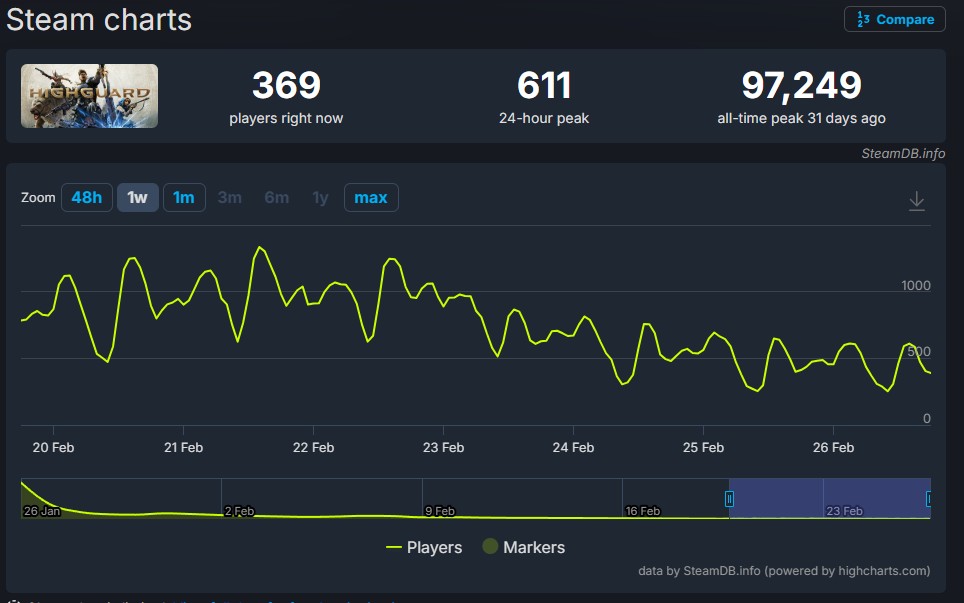Image resolution: width=964 pixels, height=603 pixels.
Task: Click the green Markers legend circle
Action: click(490, 547)
